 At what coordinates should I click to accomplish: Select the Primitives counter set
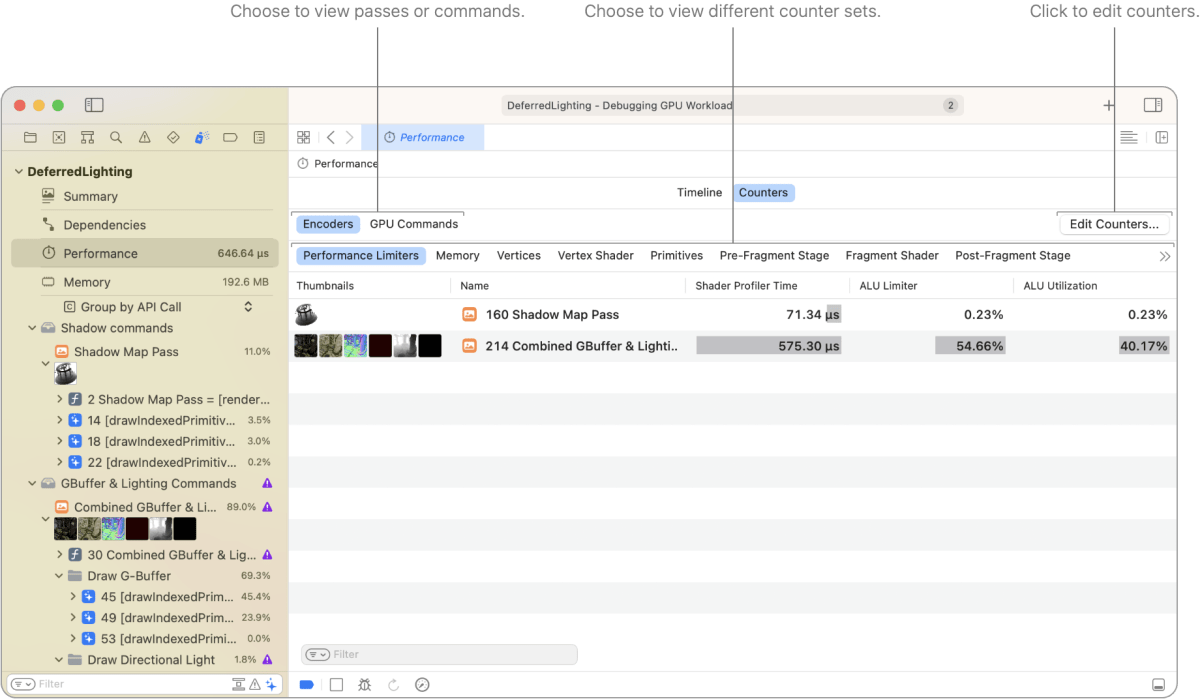point(677,256)
